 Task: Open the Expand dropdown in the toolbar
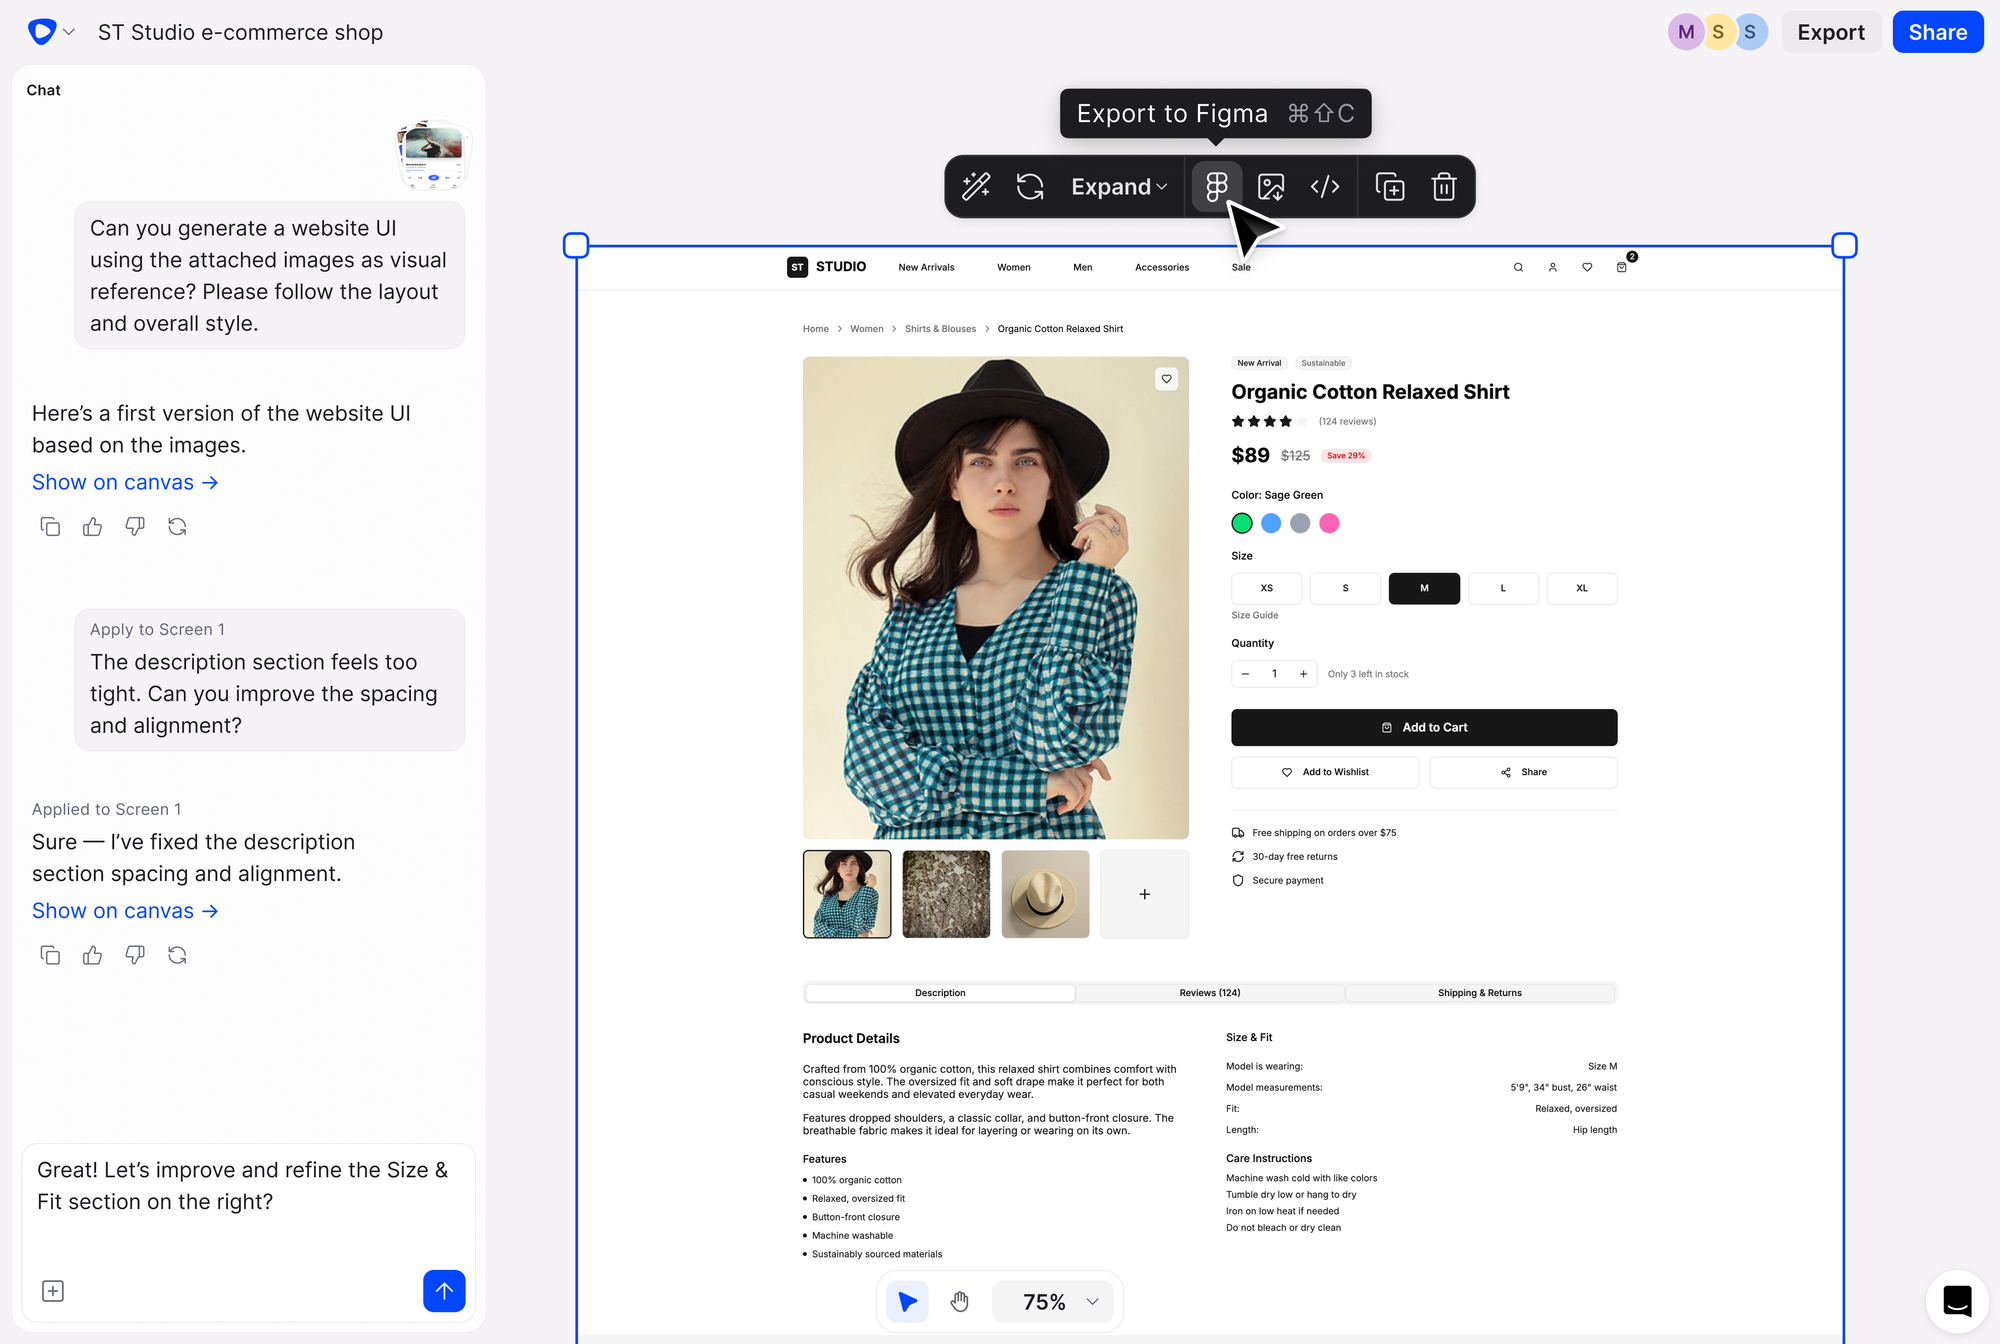1117,186
